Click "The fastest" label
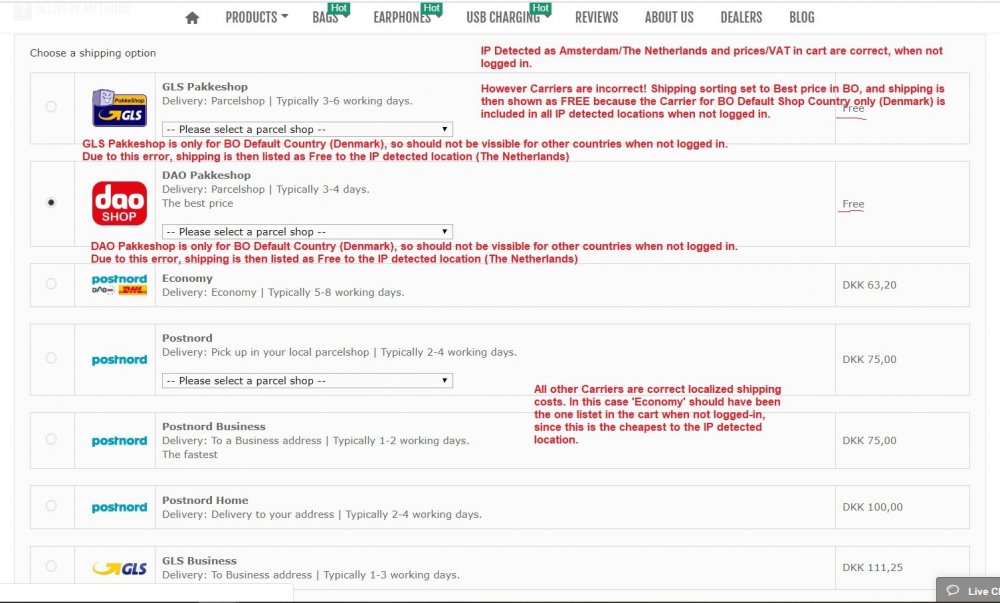The height and width of the screenshot is (603, 1000). (x=189, y=454)
